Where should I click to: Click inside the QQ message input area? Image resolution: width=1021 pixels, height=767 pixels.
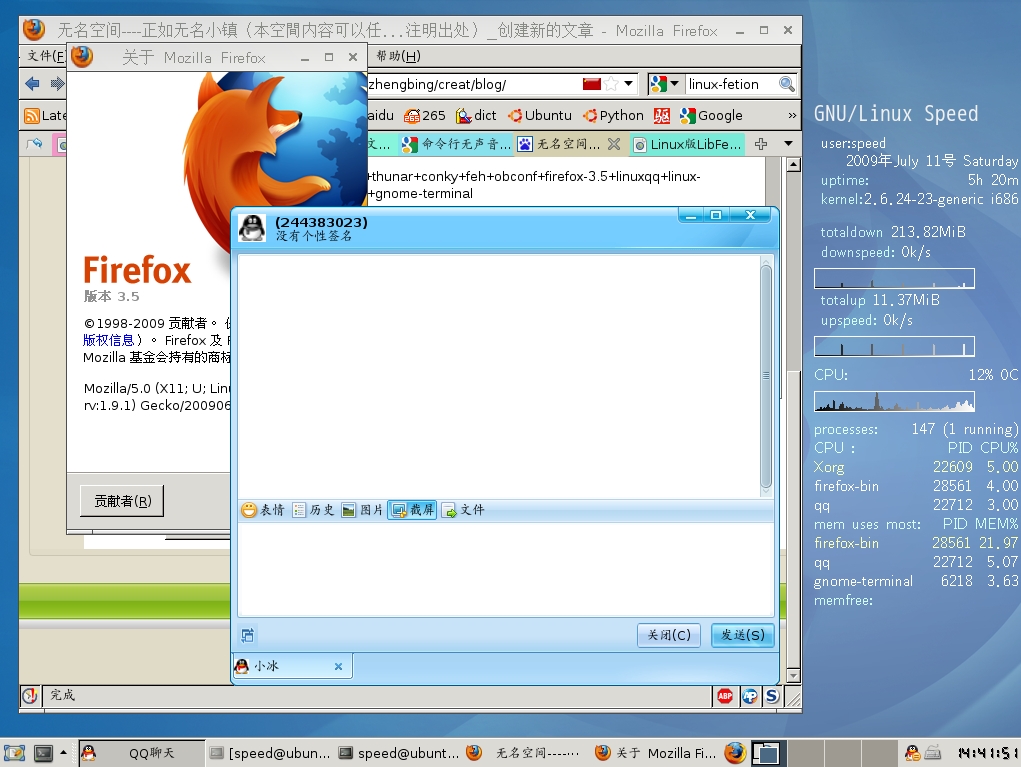(x=505, y=570)
